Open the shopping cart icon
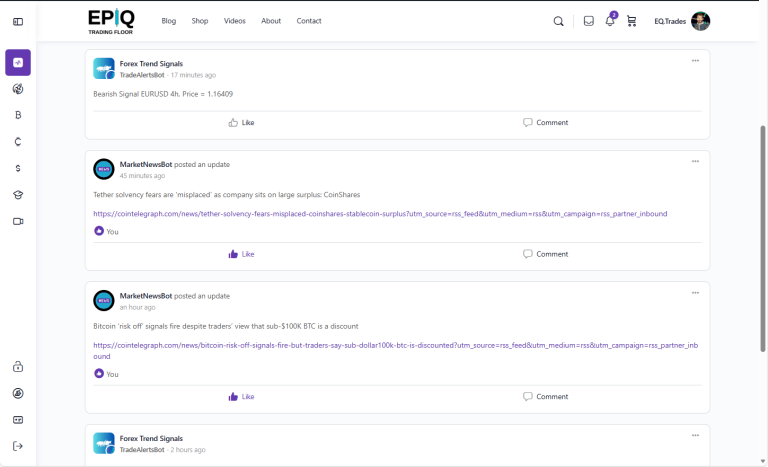 (631, 21)
